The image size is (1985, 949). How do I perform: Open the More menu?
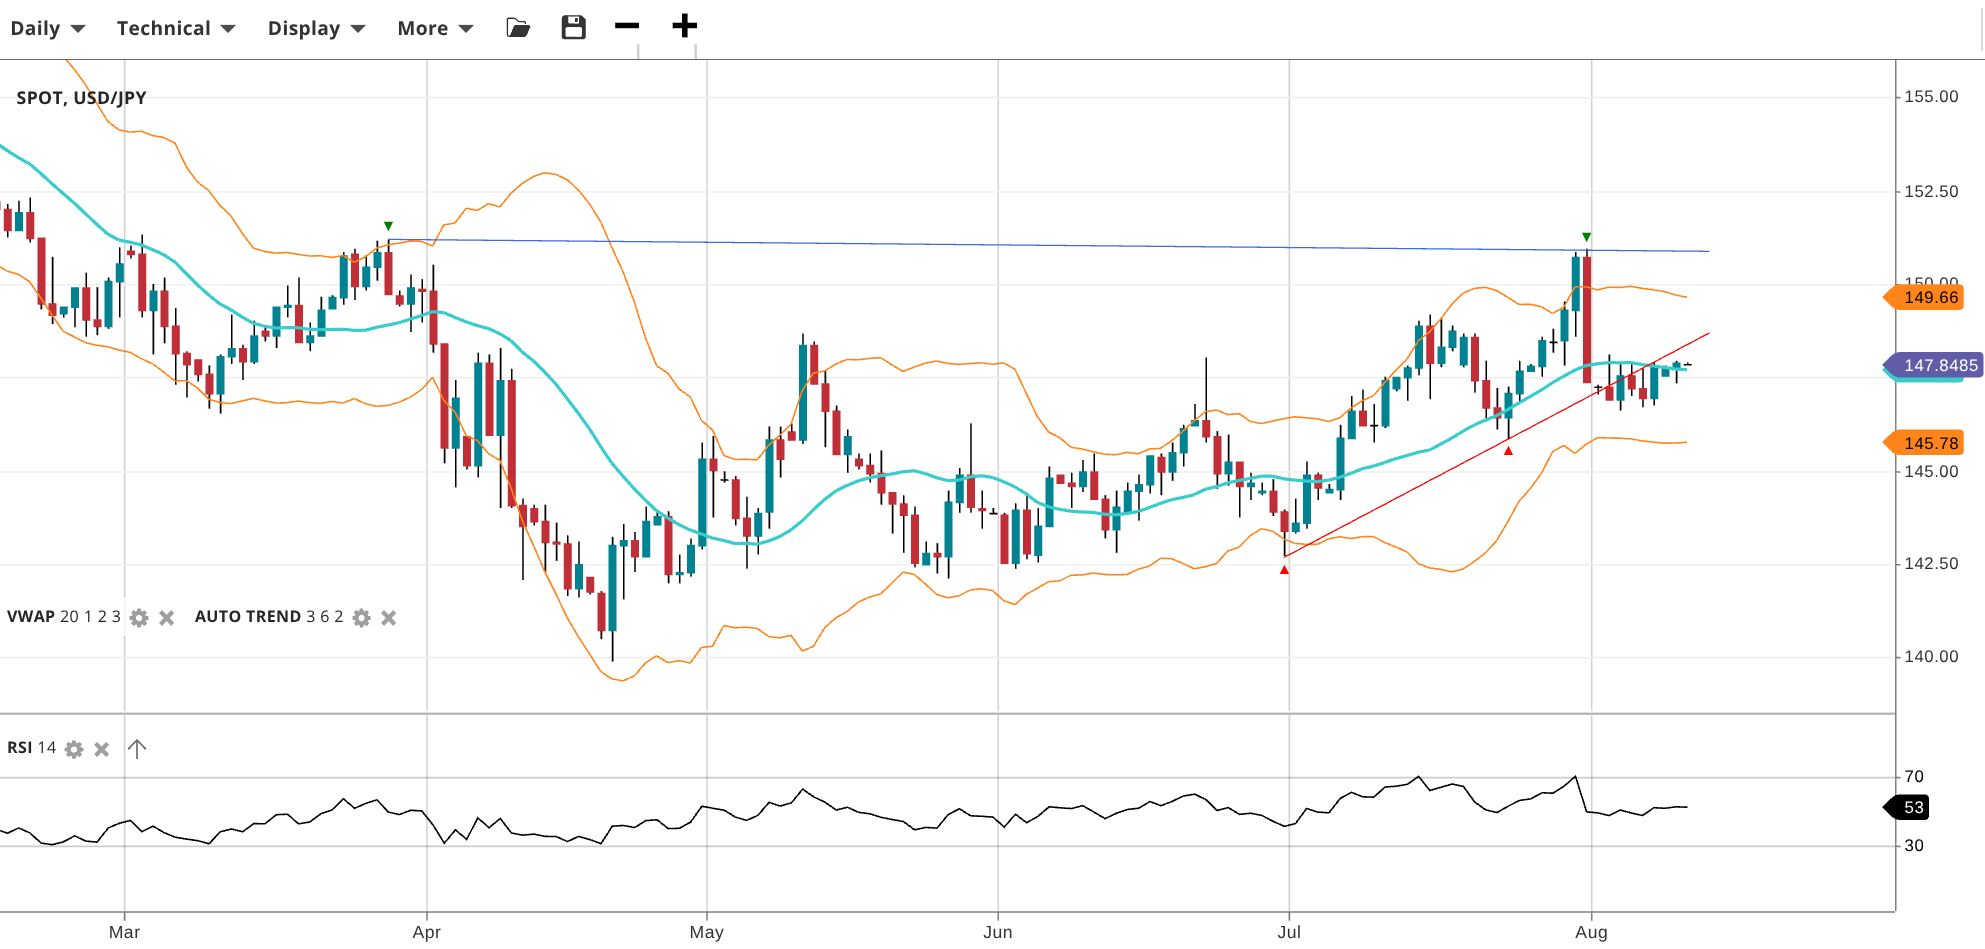435,28
